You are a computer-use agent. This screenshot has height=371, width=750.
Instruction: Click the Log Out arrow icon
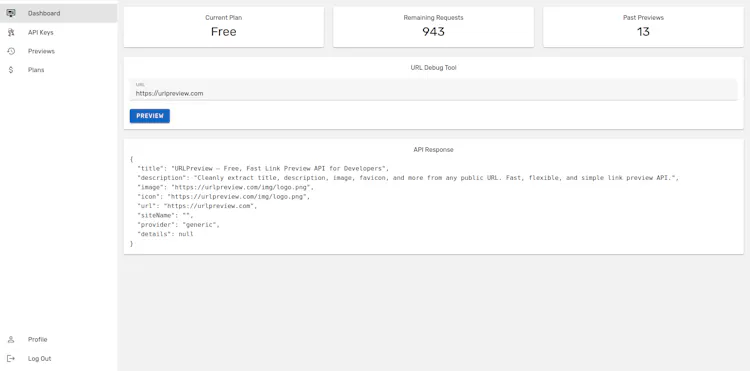11,359
